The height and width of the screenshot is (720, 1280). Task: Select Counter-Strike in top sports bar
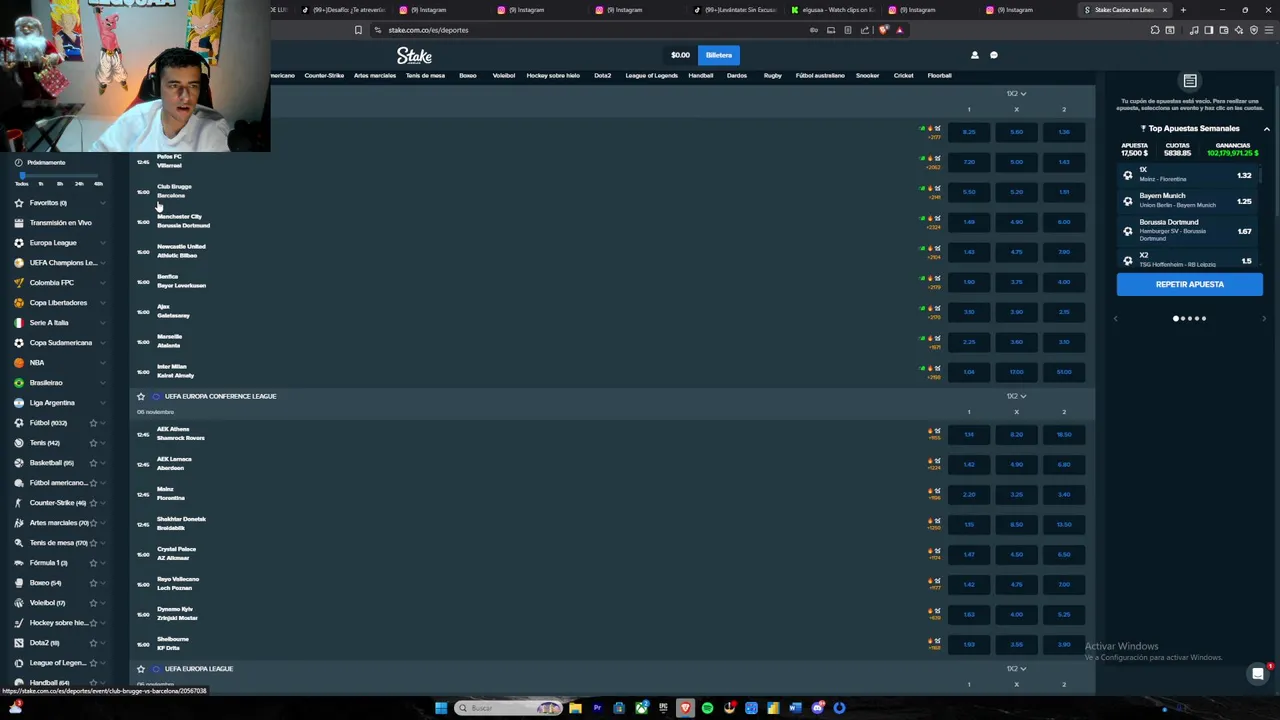(x=324, y=75)
